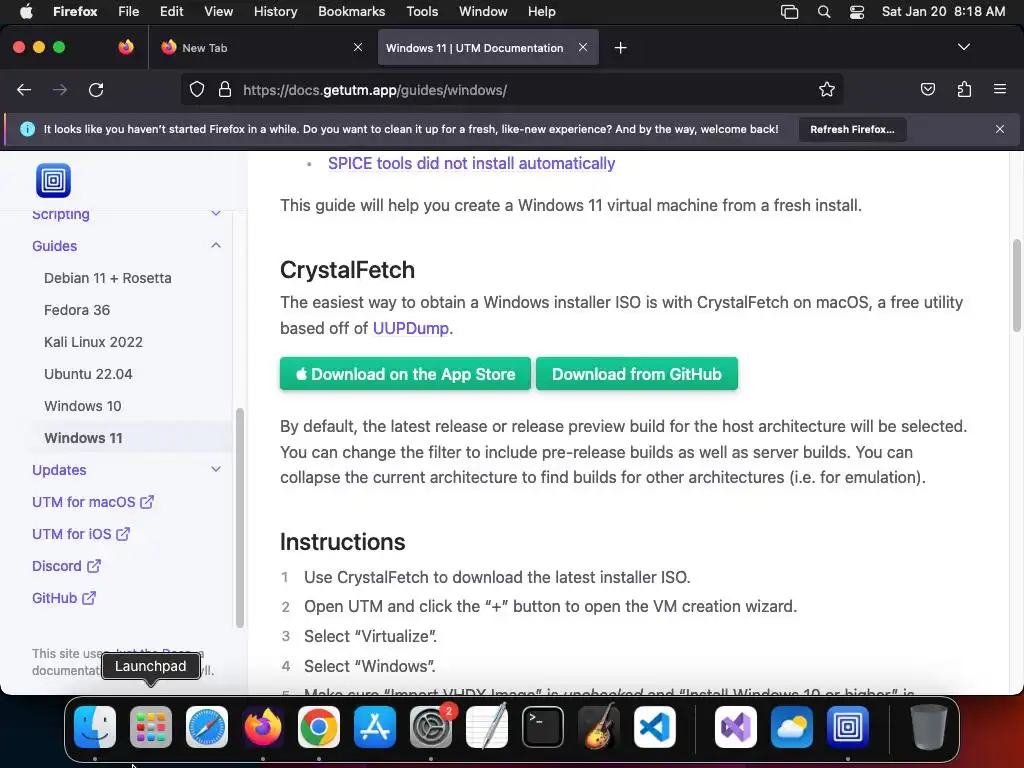Save page to Pocket

[x=927, y=89]
